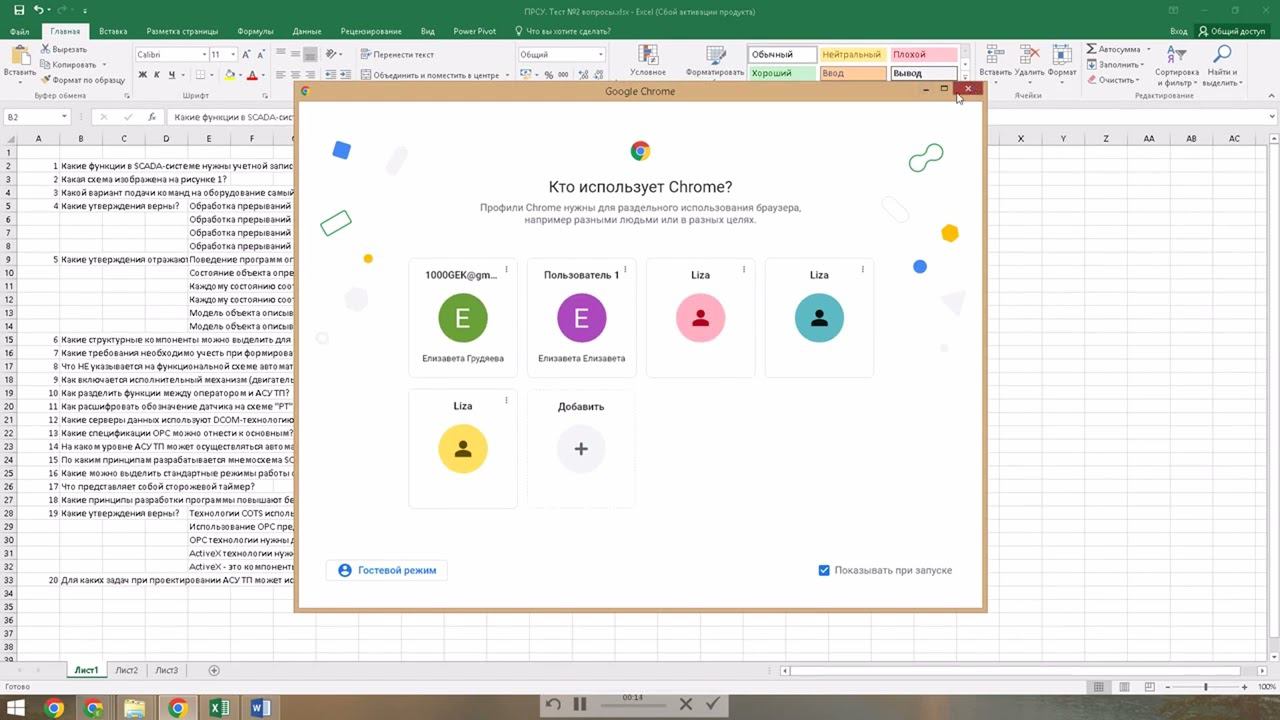Click the fill color bucket icon

click(x=230, y=75)
